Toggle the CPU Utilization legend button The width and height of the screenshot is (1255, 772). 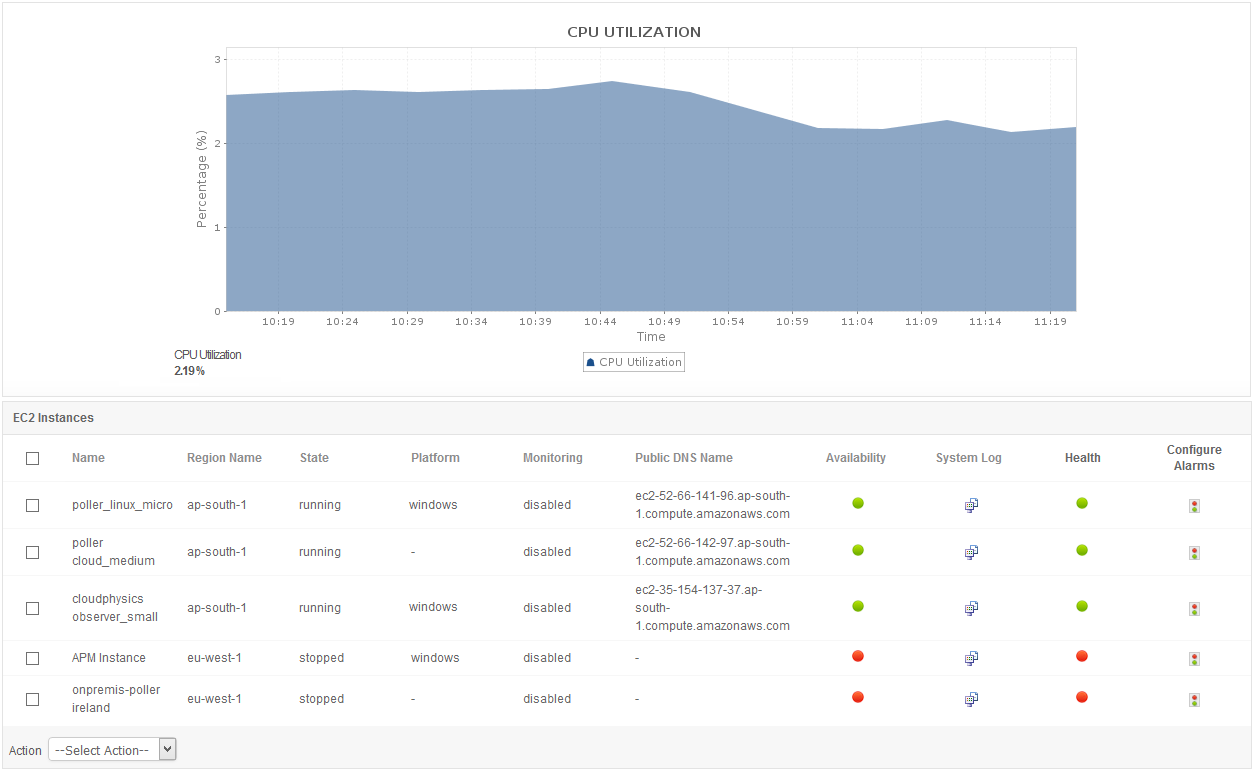(x=633, y=361)
